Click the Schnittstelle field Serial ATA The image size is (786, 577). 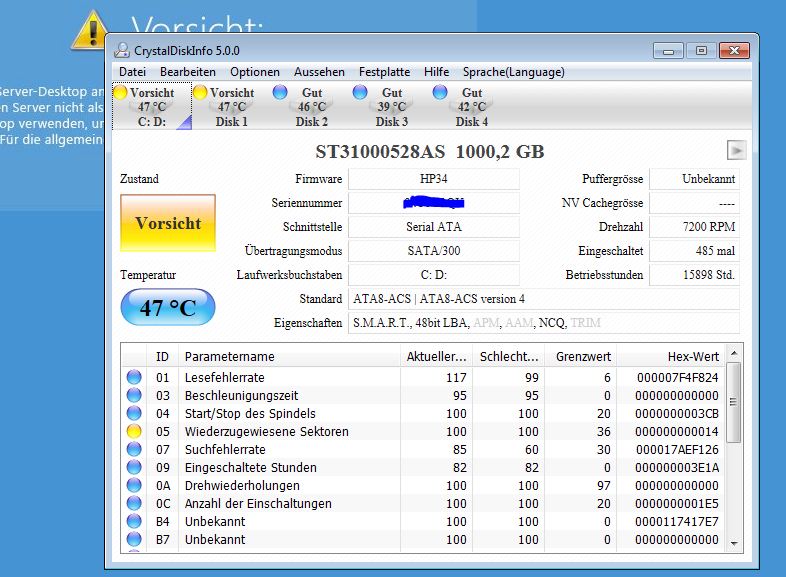point(434,227)
